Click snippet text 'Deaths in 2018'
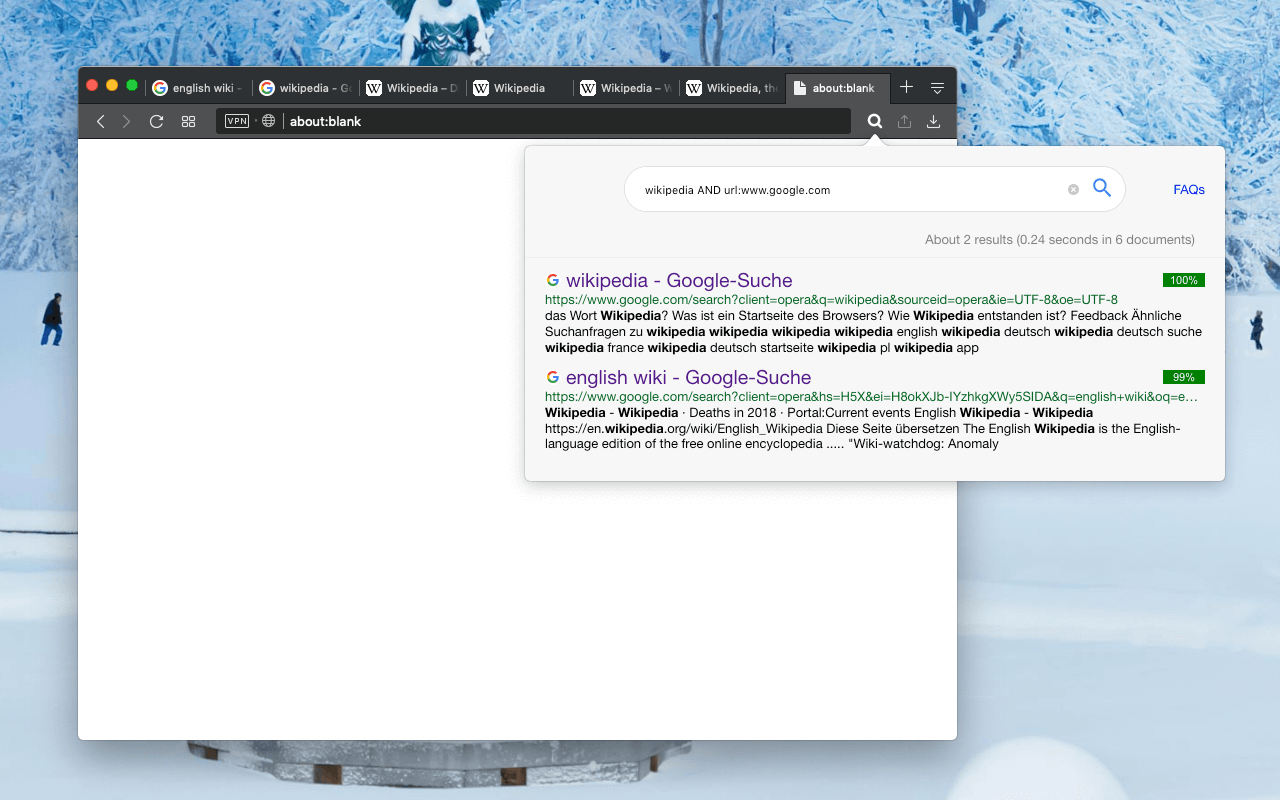 click(733, 413)
